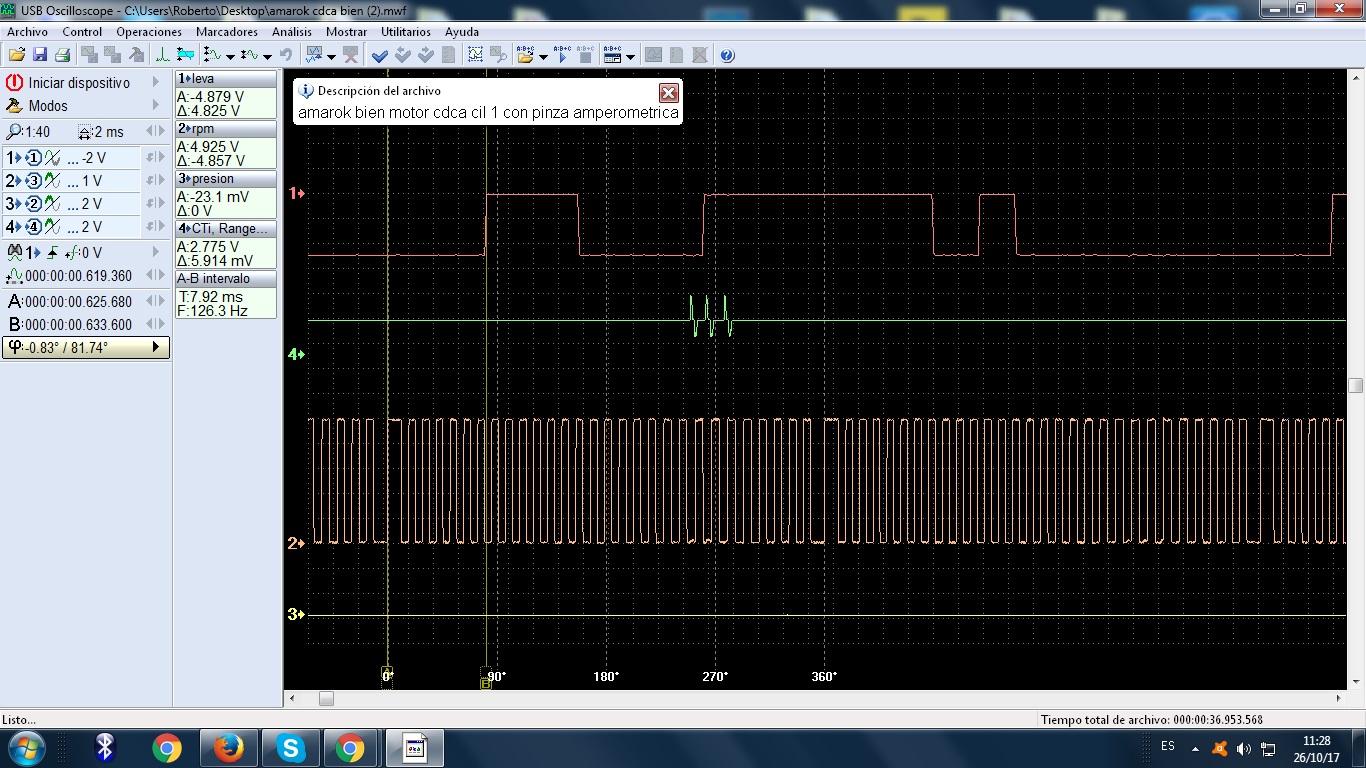Click the blue help question mark icon
The width and height of the screenshot is (1366, 768).
point(727,55)
